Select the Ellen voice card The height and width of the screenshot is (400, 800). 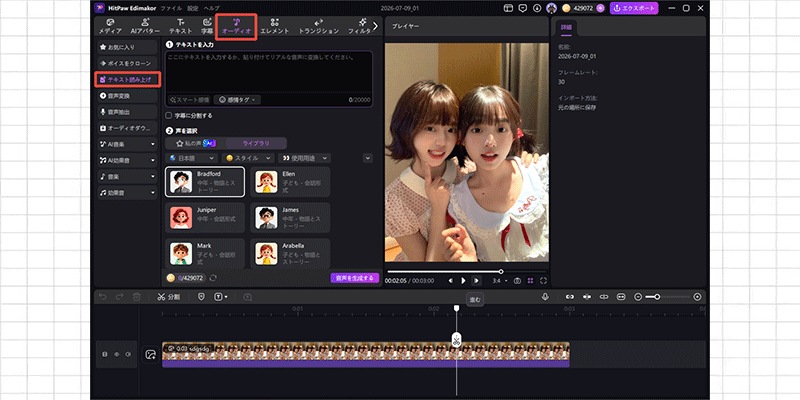(x=290, y=182)
